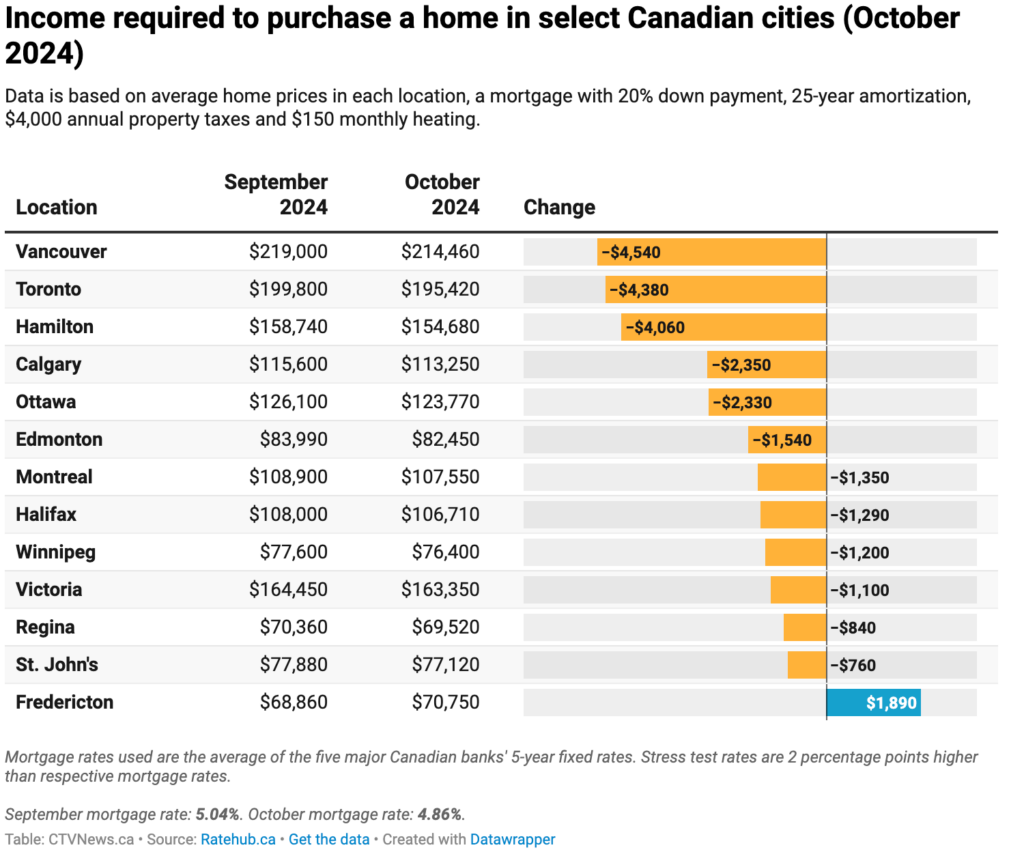Select the Edmonton row label
Viewport: 1024px width, 852px height.
click(59, 439)
